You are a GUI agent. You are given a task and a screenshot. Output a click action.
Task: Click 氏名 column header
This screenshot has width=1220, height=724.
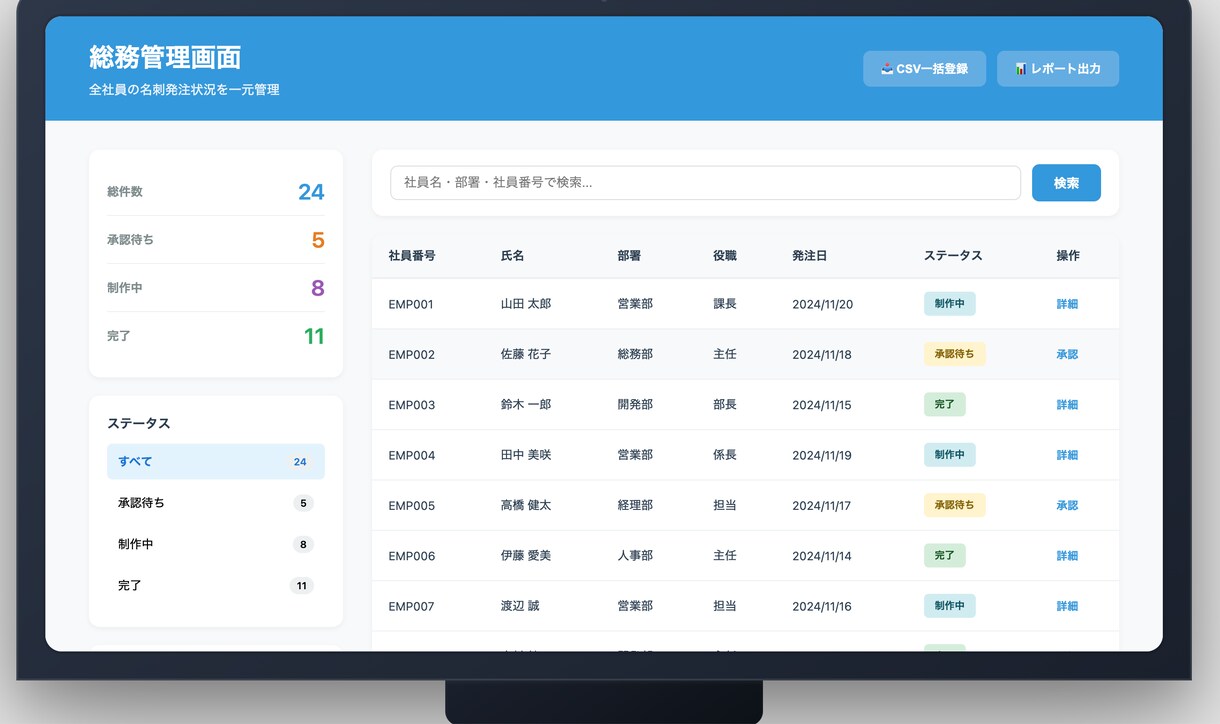pos(512,256)
